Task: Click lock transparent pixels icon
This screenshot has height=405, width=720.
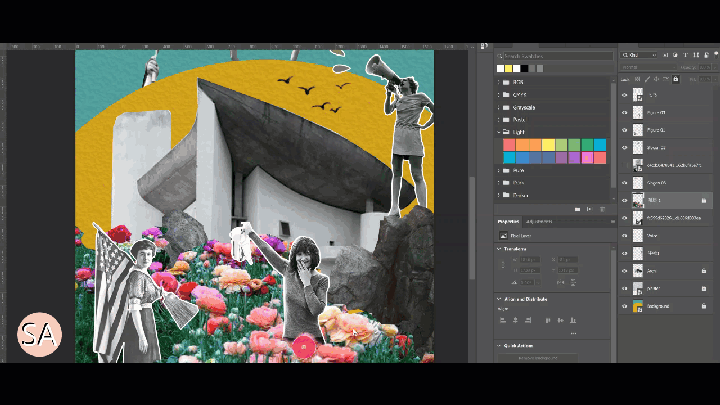Action: coord(637,79)
